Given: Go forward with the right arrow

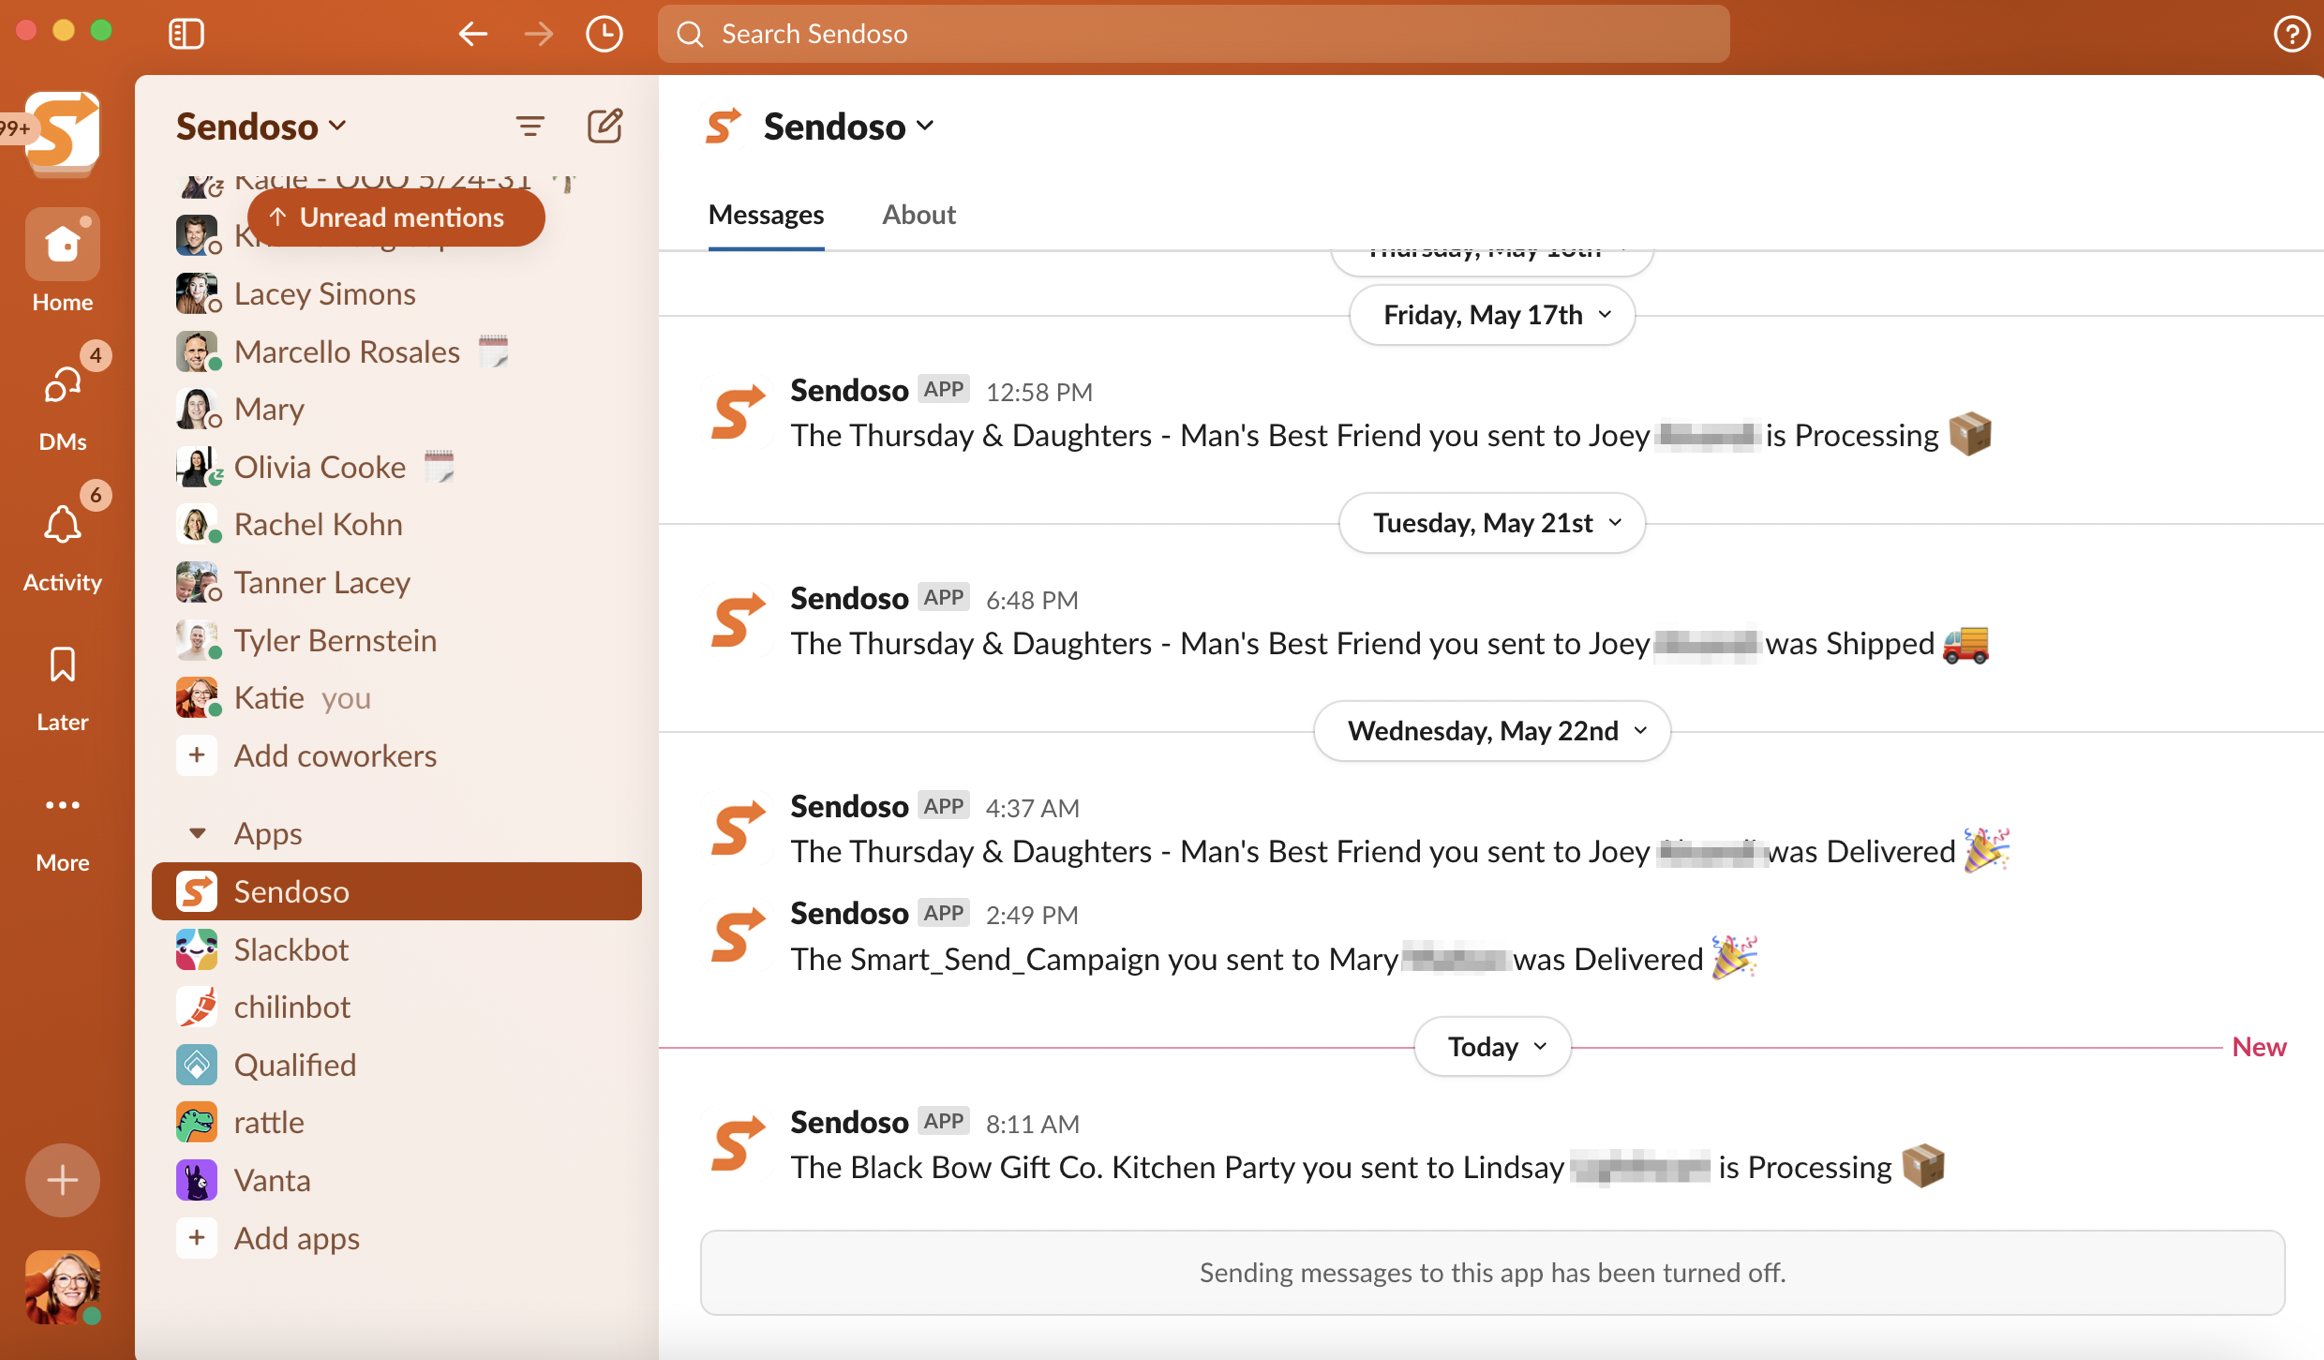Looking at the screenshot, I should (539, 34).
